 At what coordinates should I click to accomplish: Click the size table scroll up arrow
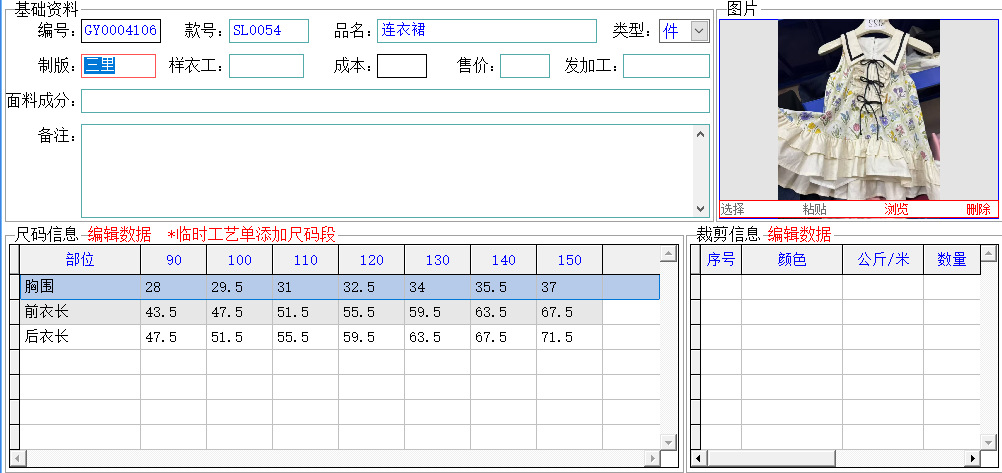[668, 254]
